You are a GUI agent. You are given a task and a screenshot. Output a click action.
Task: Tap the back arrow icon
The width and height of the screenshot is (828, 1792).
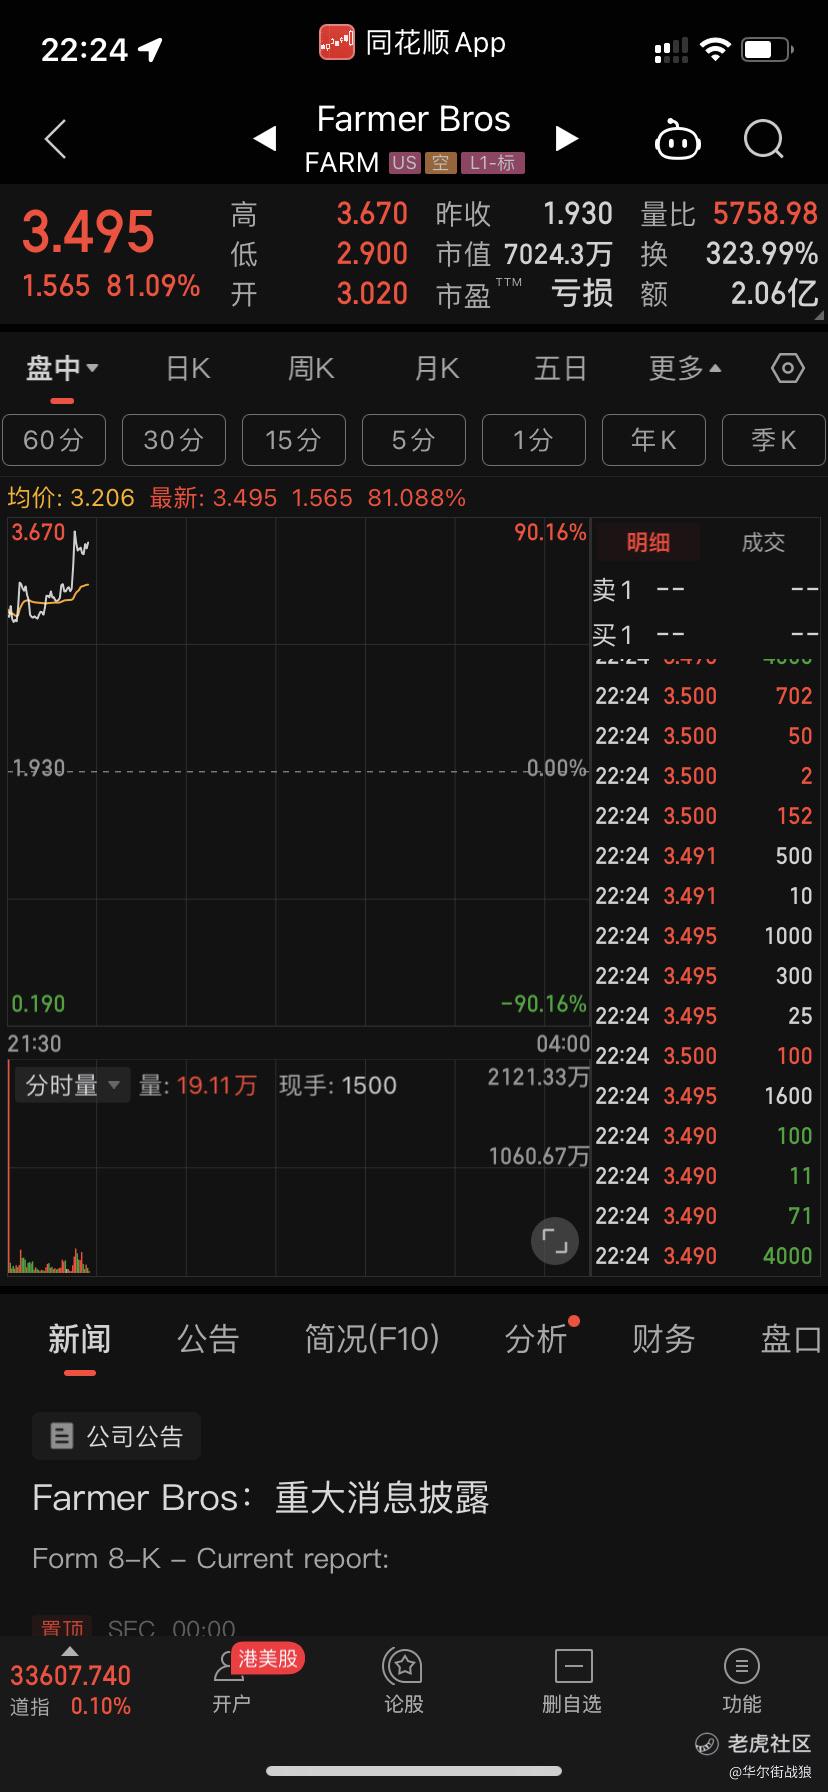pyautogui.click(x=56, y=139)
